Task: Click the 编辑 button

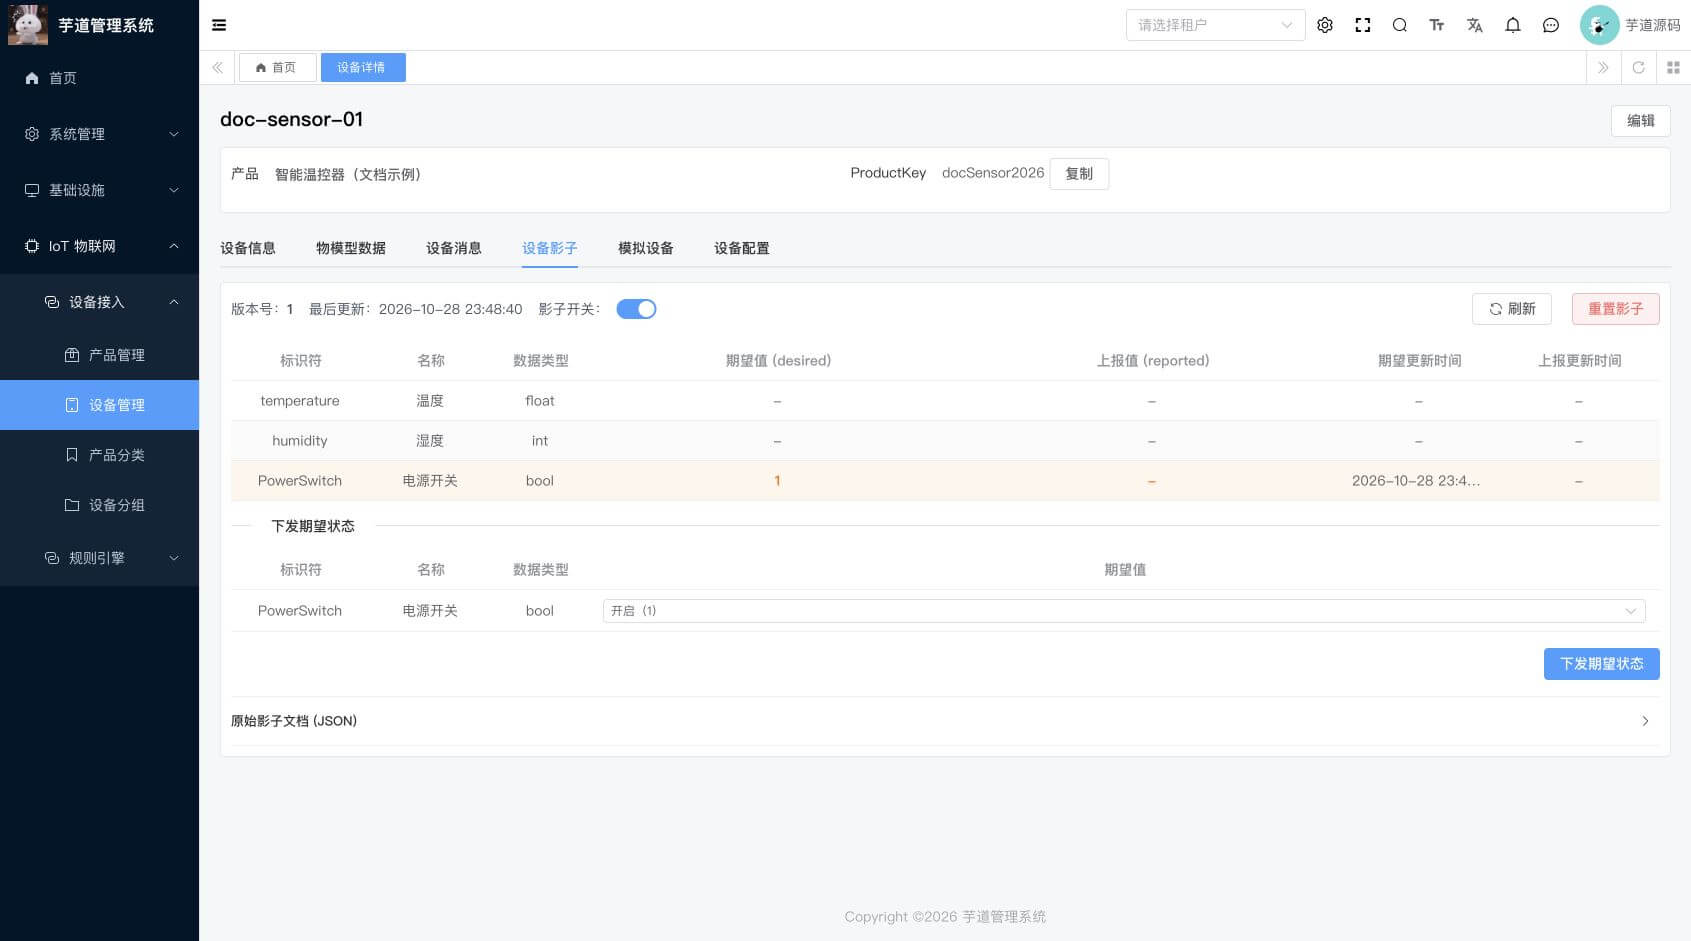Action: click(x=1640, y=121)
